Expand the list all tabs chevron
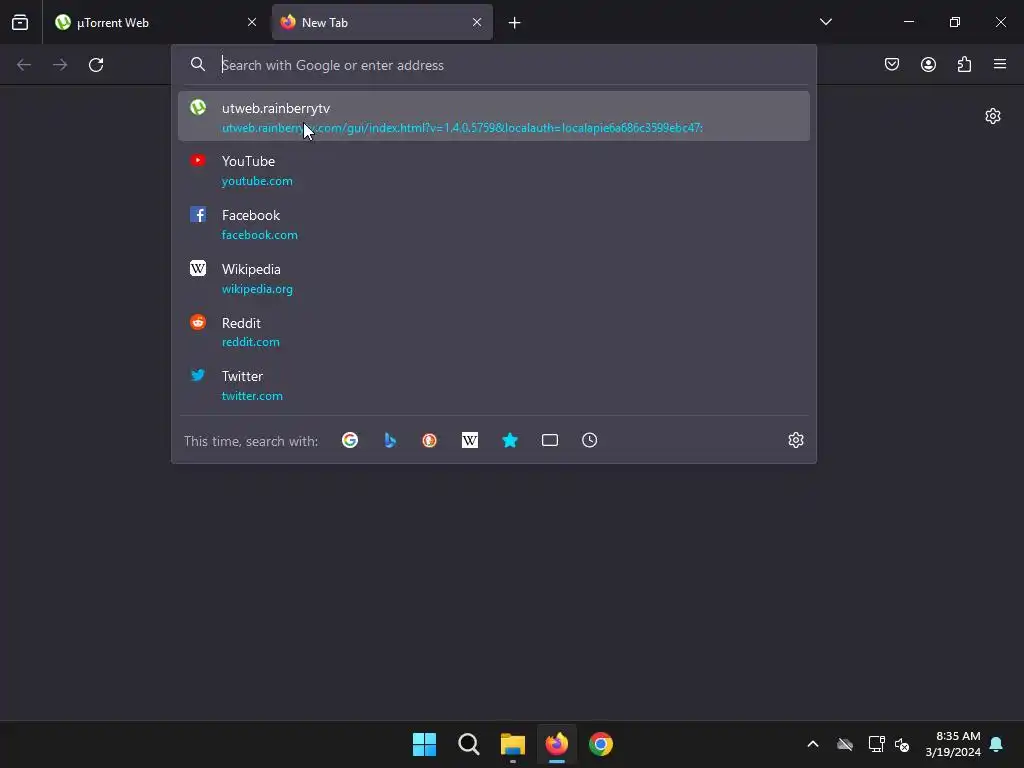Viewport: 1024px width, 768px height. 825,22
